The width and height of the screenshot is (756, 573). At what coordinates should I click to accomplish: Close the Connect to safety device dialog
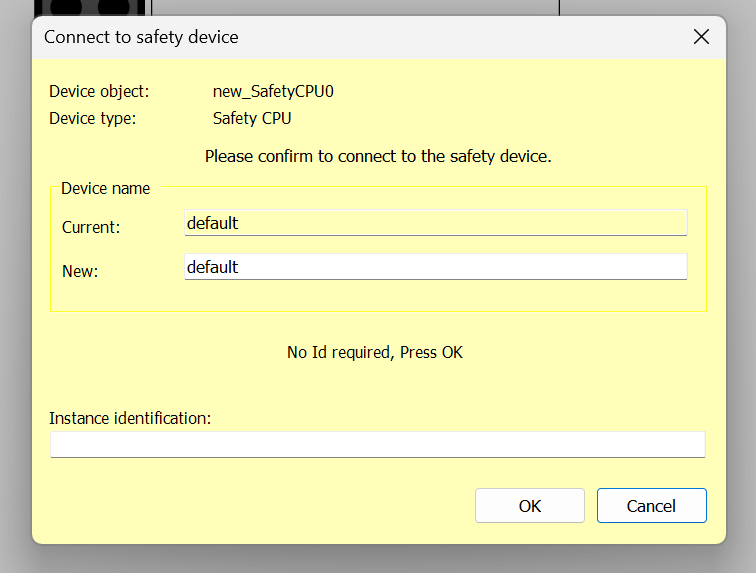point(701,37)
